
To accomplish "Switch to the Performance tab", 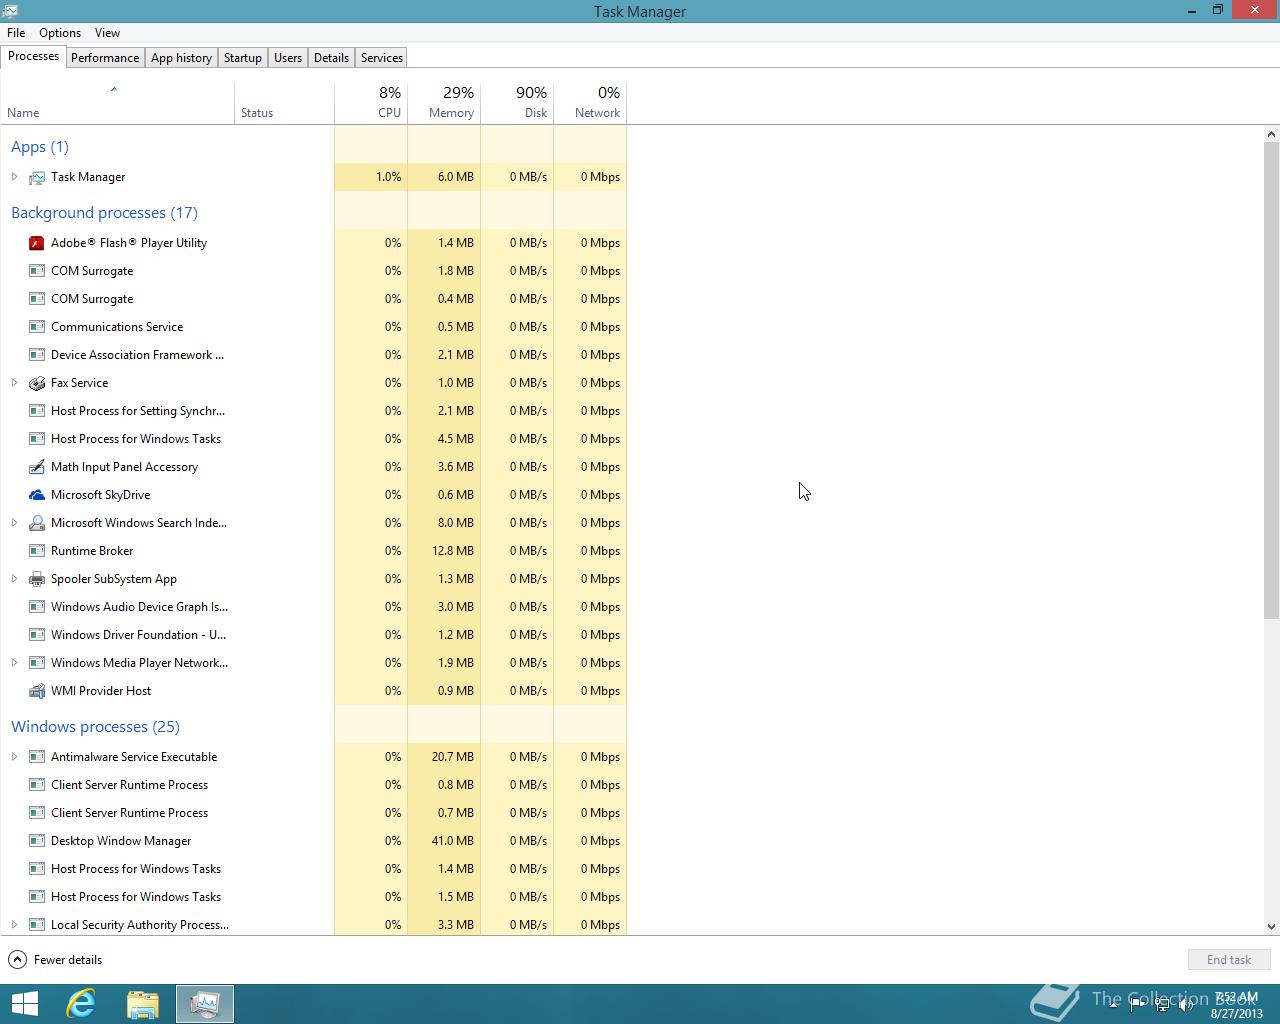I will (x=105, y=58).
